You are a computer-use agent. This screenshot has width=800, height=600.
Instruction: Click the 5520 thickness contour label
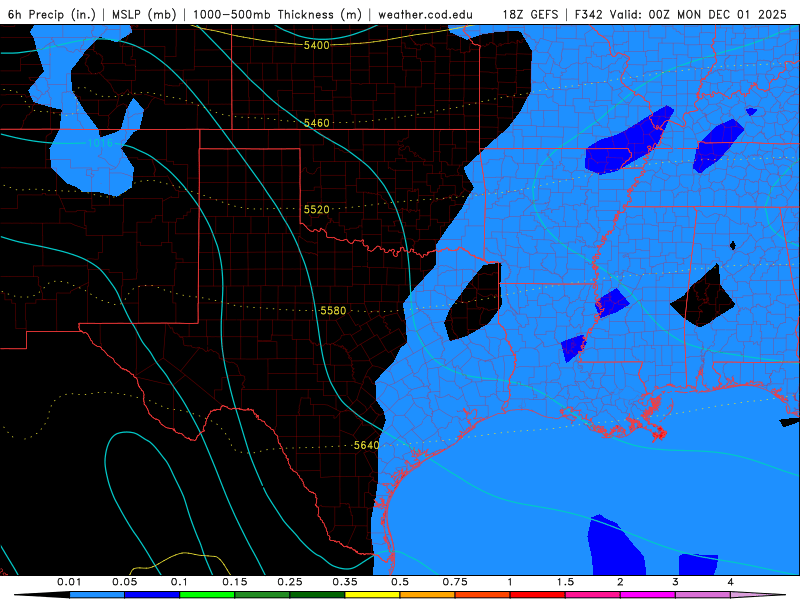pyautogui.click(x=316, y=210)
